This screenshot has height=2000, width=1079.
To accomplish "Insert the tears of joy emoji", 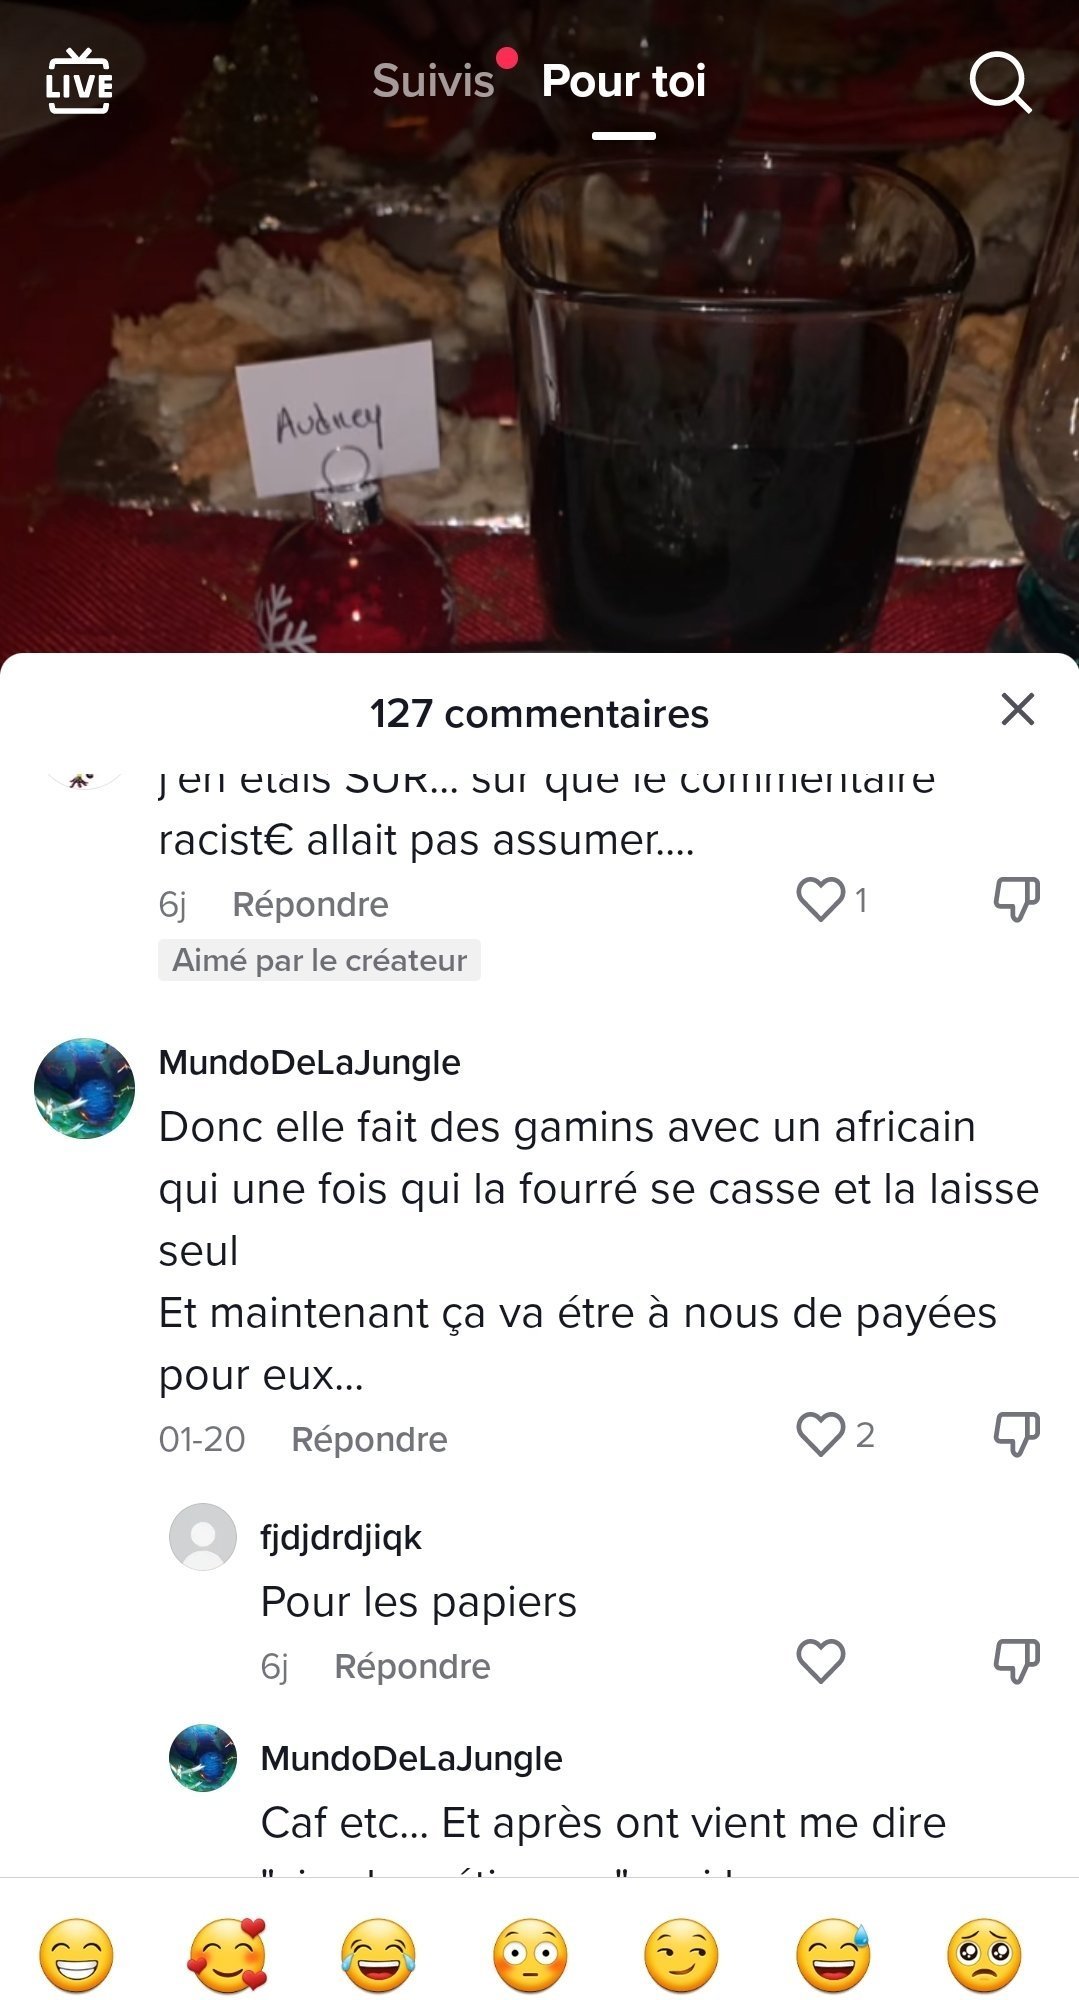I will click(x=378, y=1955).
